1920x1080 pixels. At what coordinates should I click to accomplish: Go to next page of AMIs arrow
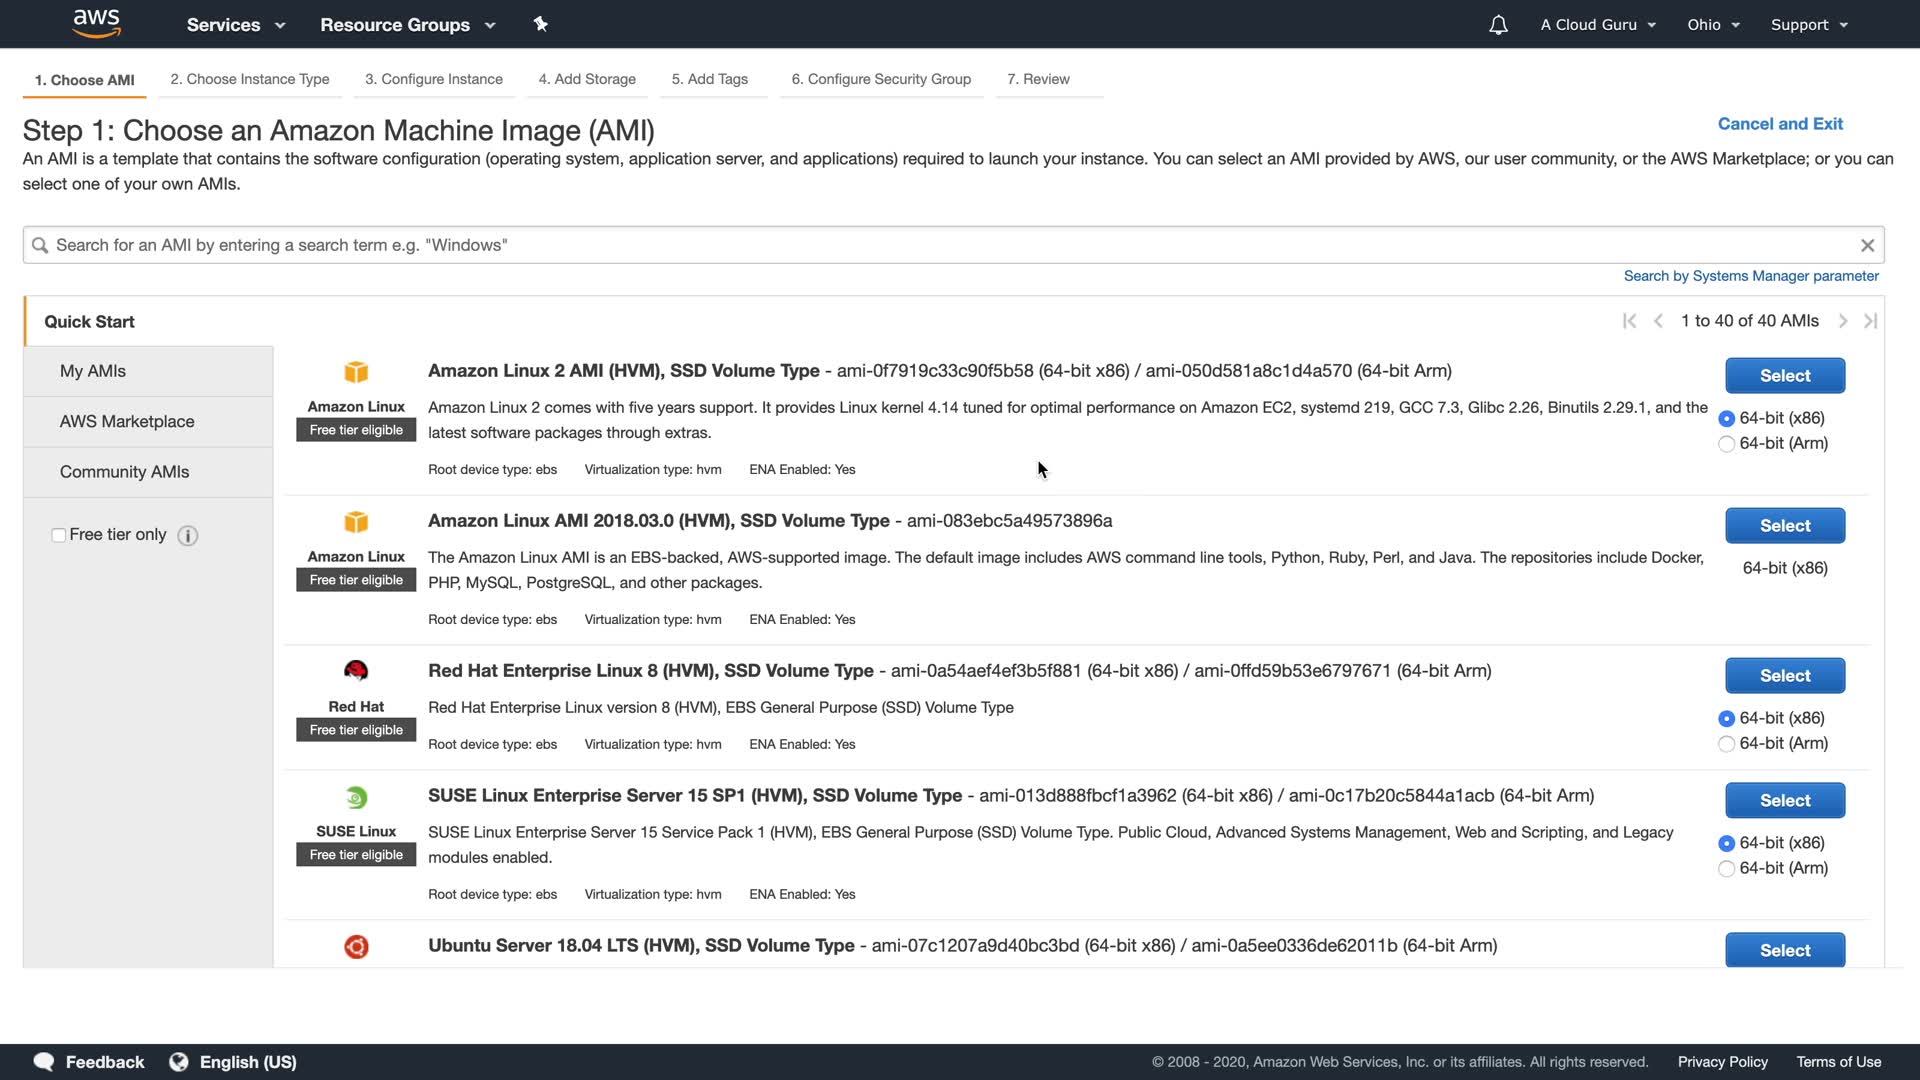click(1842, 321)
